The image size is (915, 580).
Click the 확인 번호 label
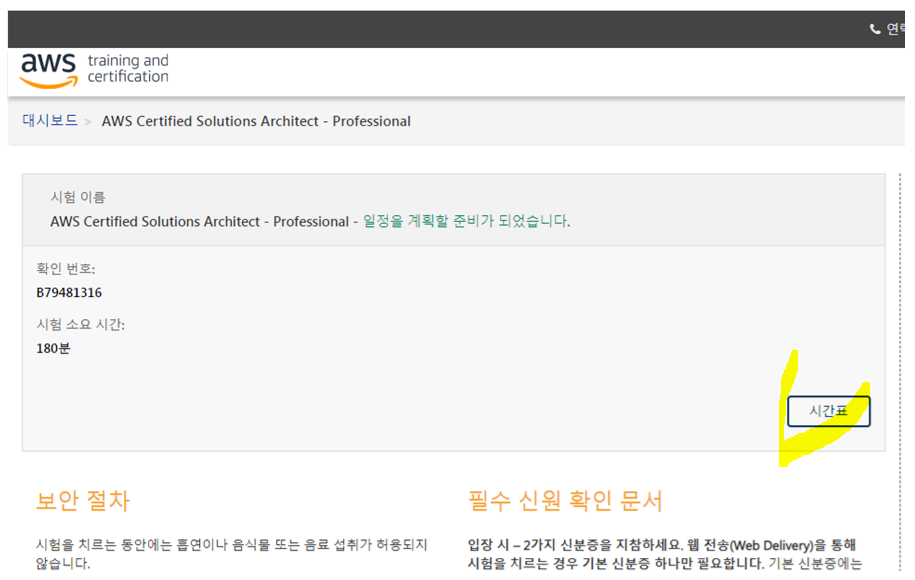(x=65, y=268)
